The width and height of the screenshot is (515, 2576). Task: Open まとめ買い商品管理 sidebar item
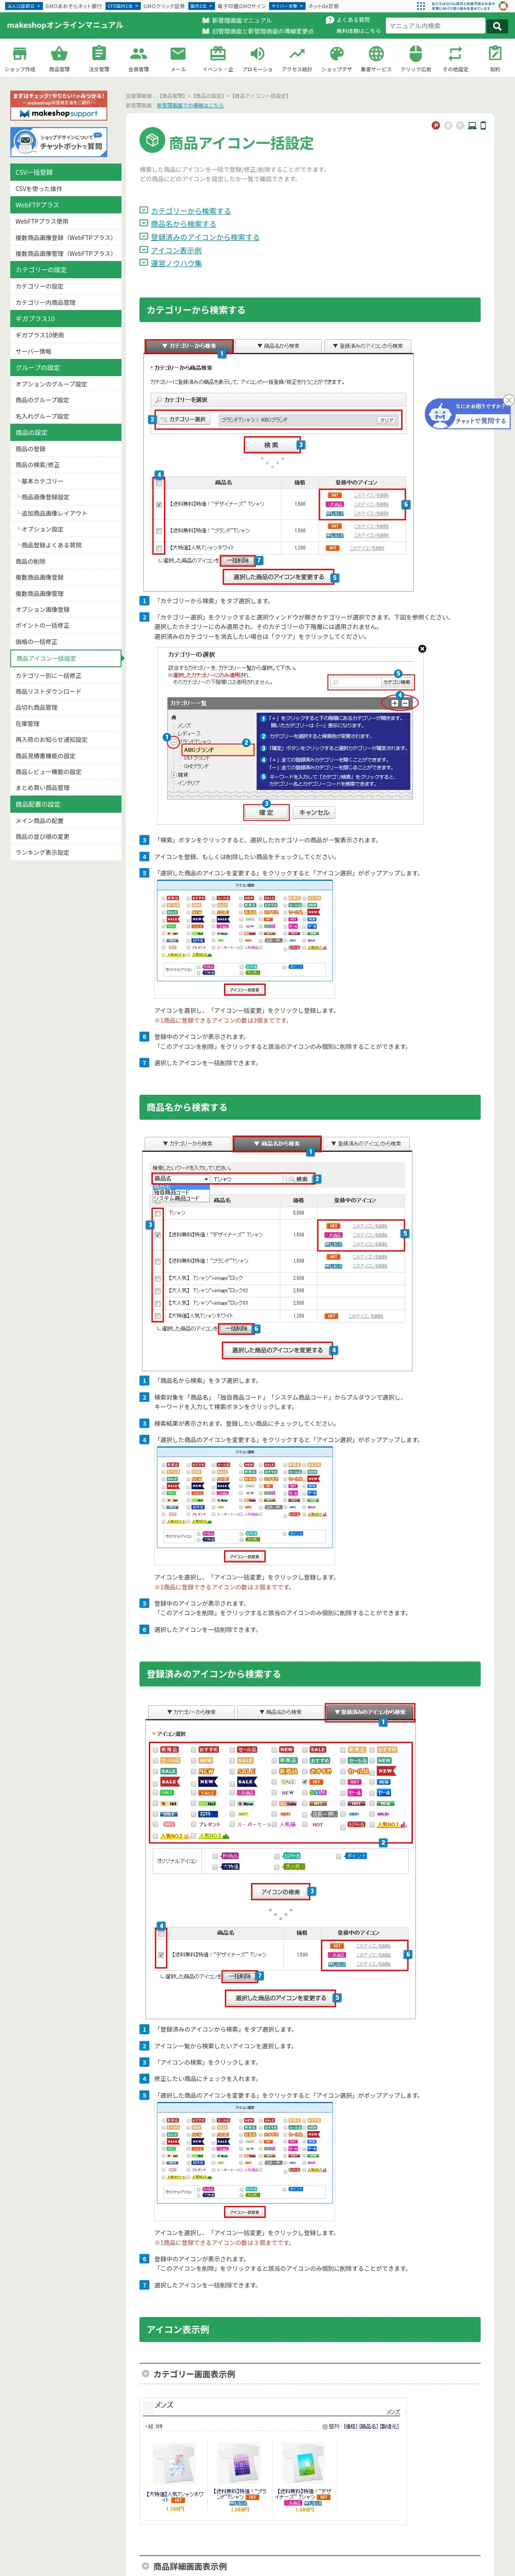coord(66,788)
